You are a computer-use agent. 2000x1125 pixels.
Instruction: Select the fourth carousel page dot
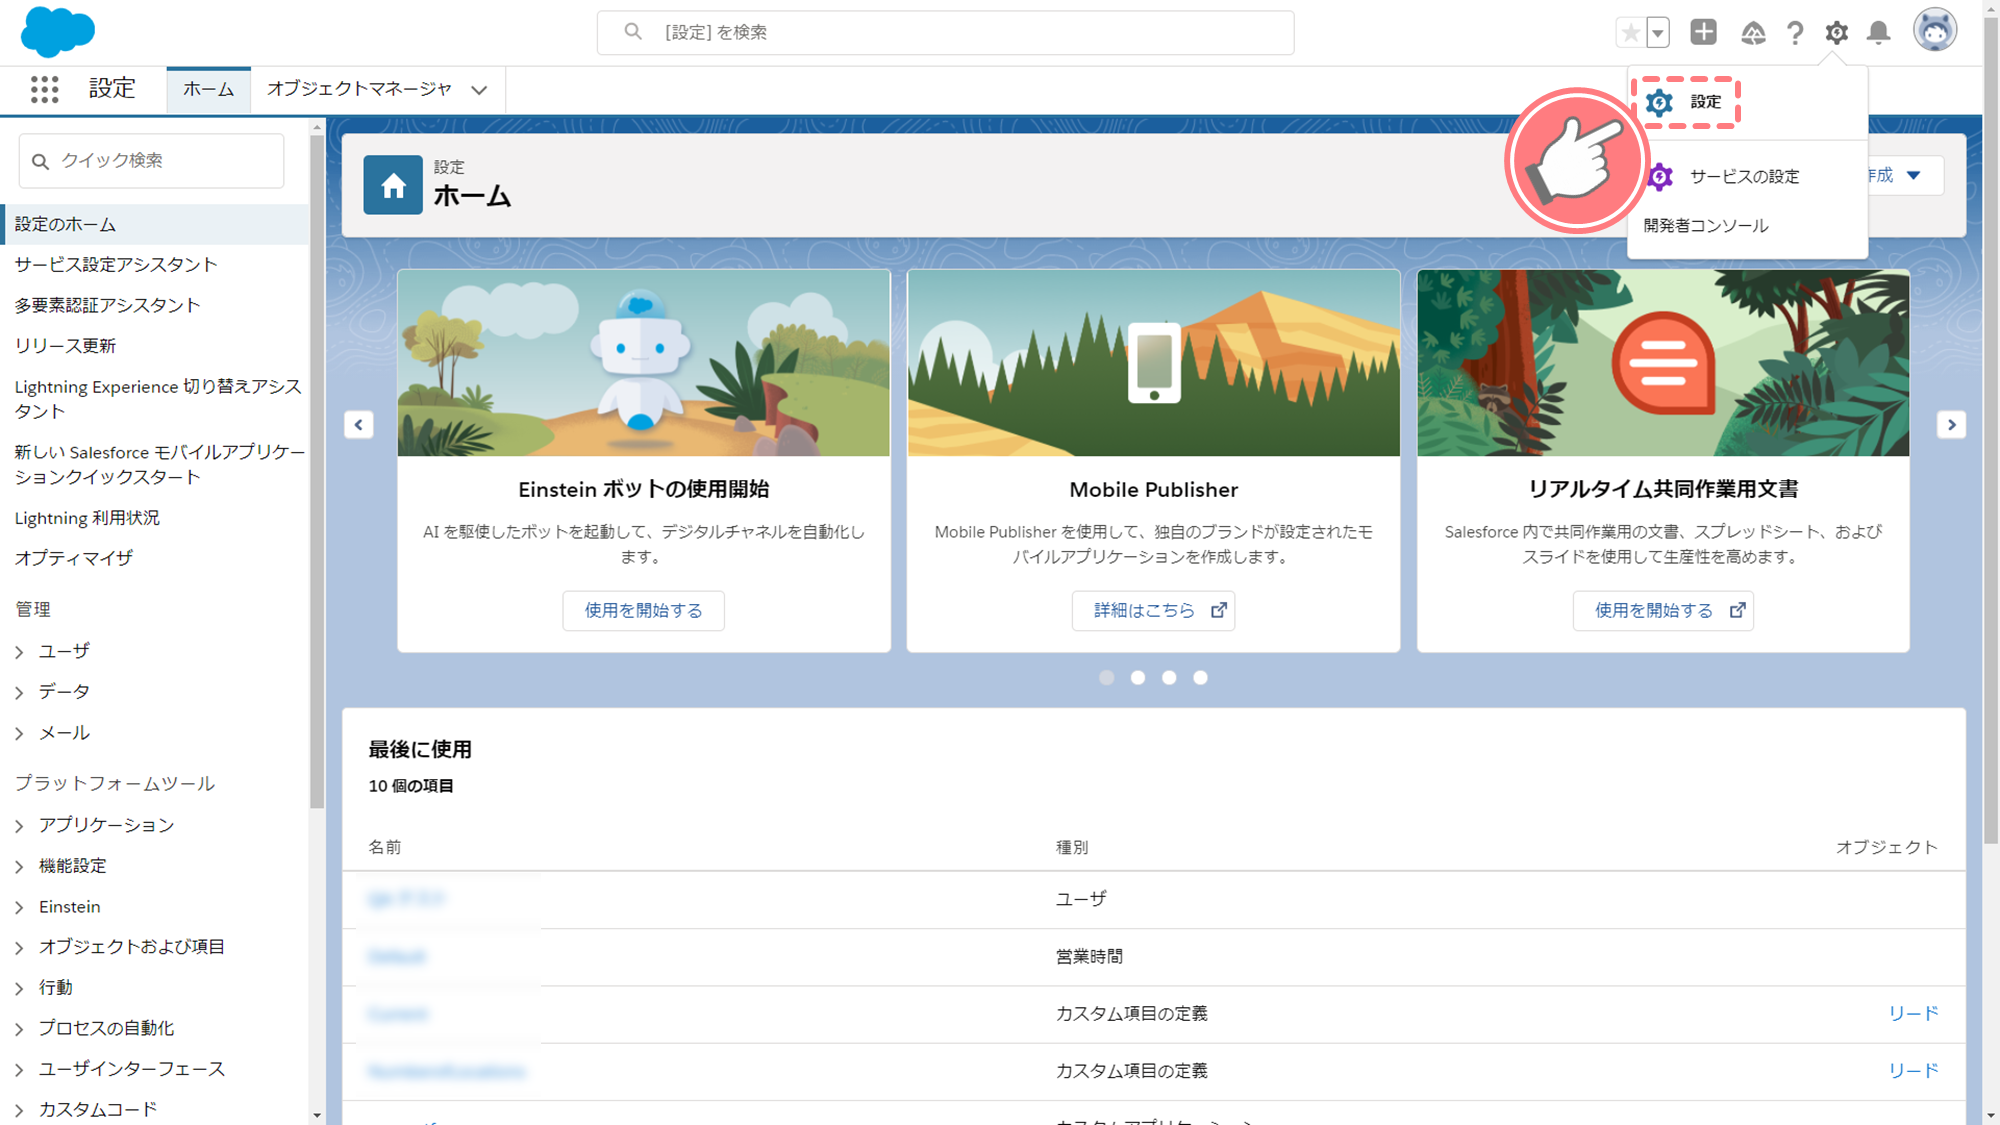[x=1200, y=678]
